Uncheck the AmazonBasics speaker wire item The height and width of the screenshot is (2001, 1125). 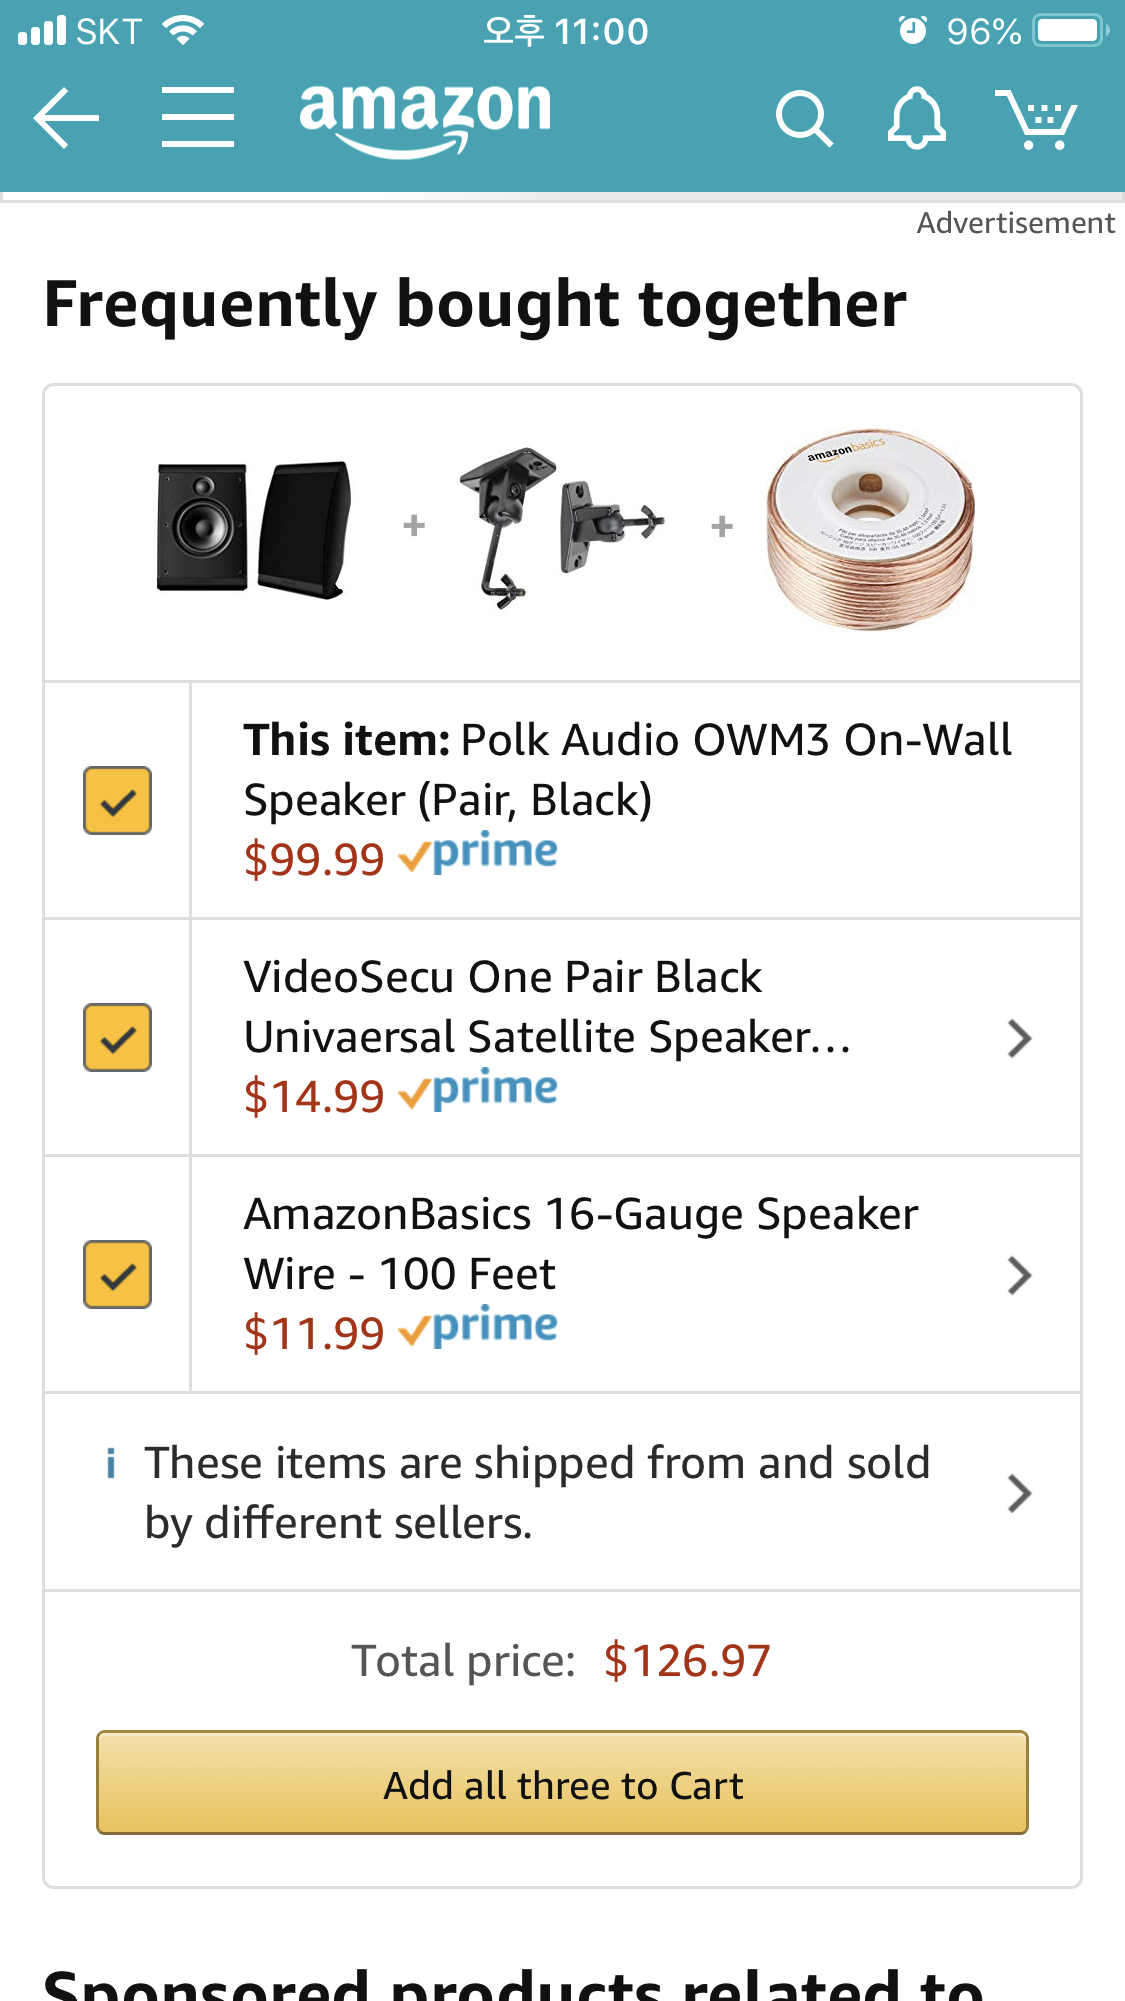coord(117,1274)
